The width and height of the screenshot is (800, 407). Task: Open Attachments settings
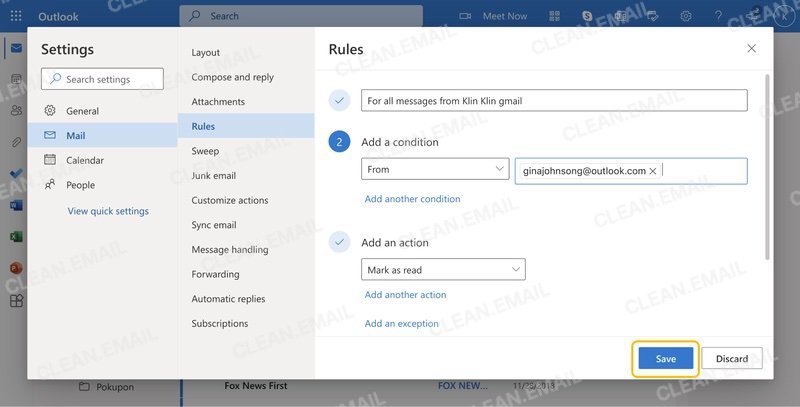[246, 101]
